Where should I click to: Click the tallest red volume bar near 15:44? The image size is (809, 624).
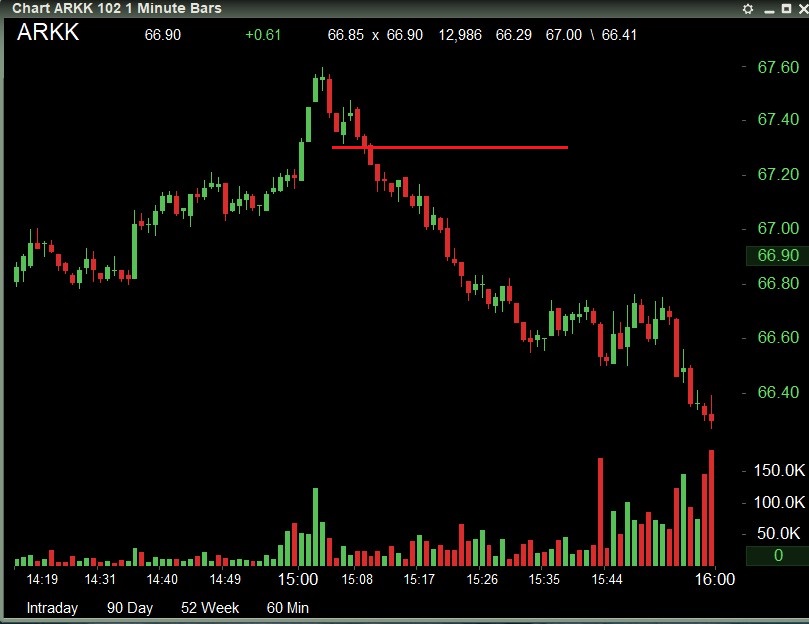click(x=601, y=512)
